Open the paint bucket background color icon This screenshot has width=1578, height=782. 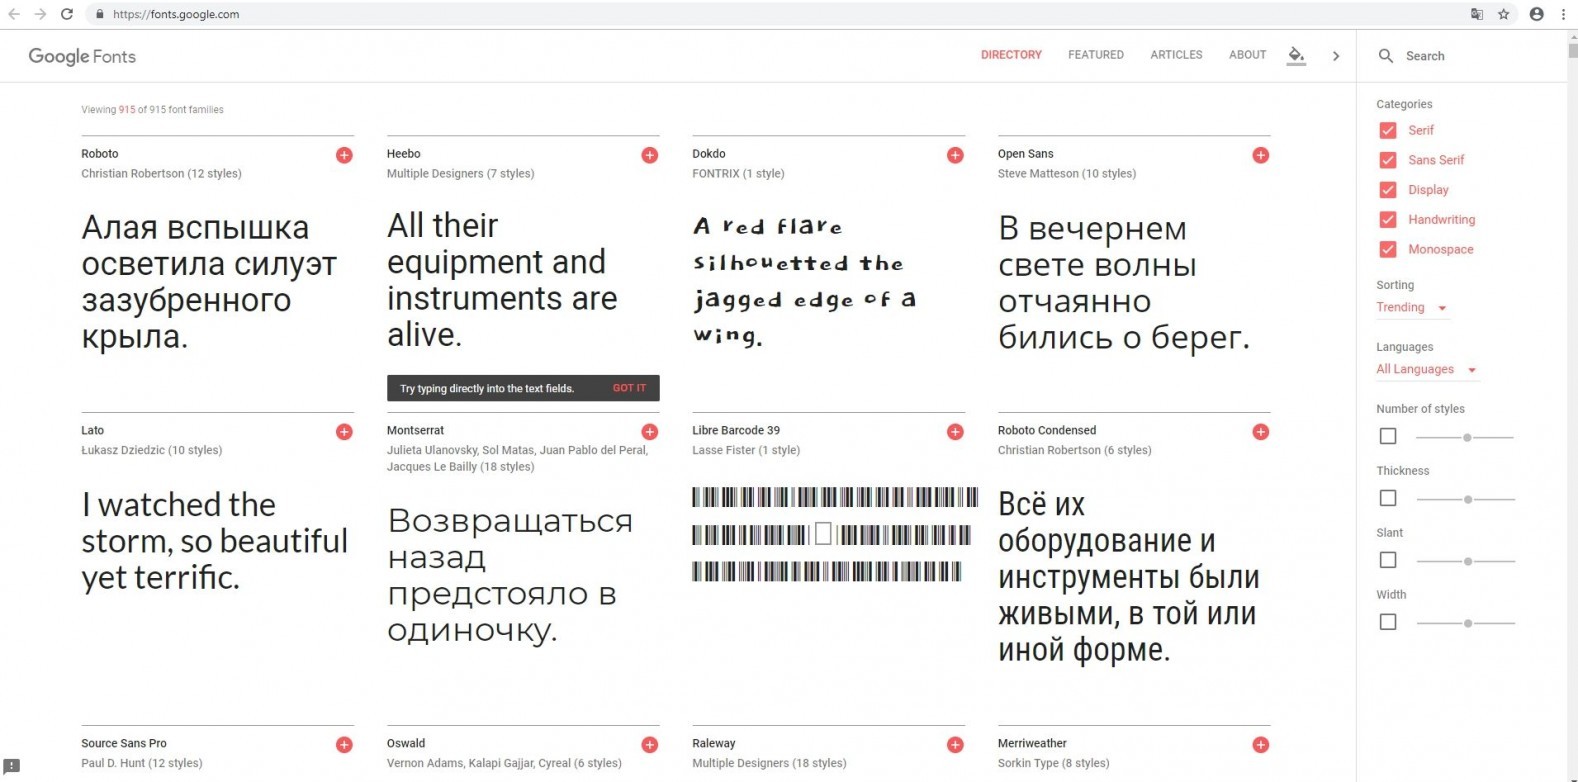tap(1296, 55)
